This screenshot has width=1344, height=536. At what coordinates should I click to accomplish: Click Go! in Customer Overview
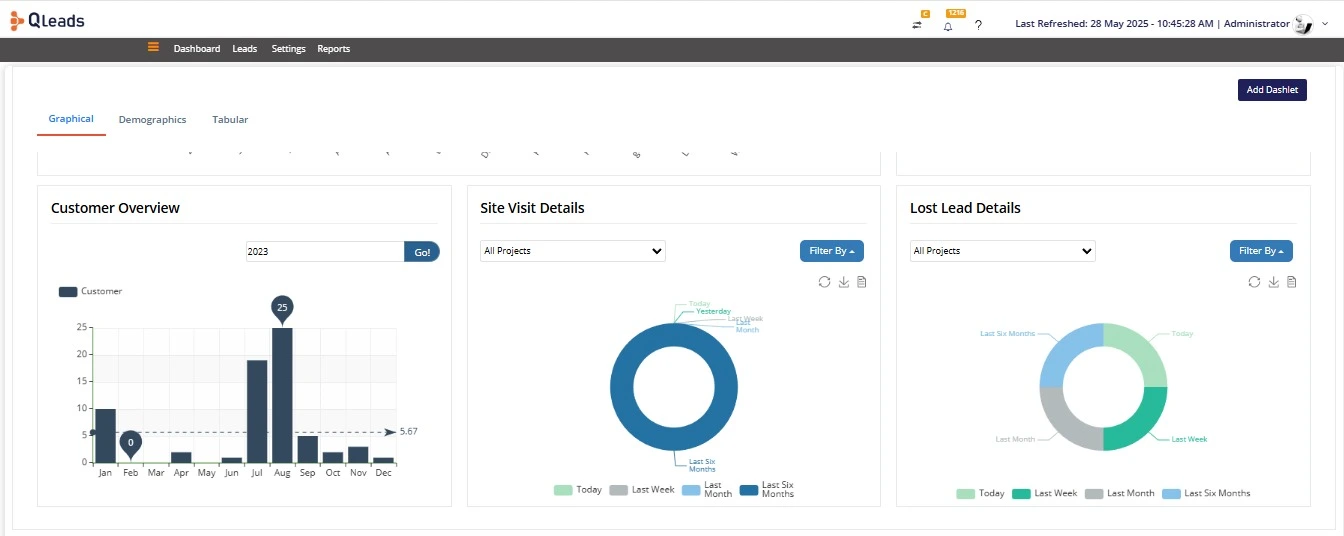422,252
